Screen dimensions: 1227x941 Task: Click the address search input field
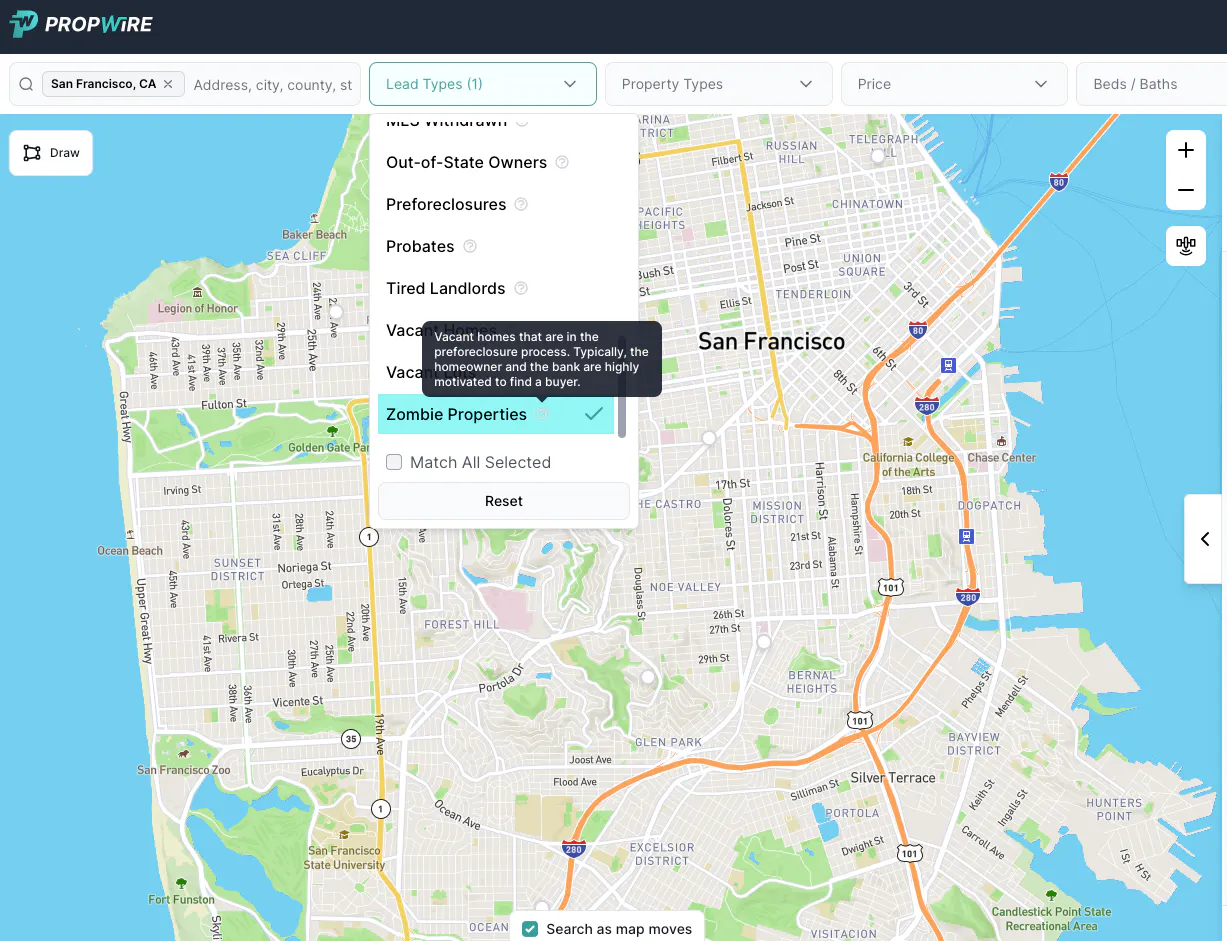coord(274,84)
